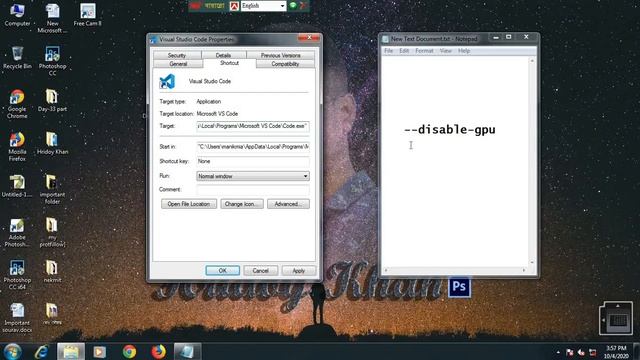Show hidden system tray icons
640x360 pixels.
tap(558, 352)
